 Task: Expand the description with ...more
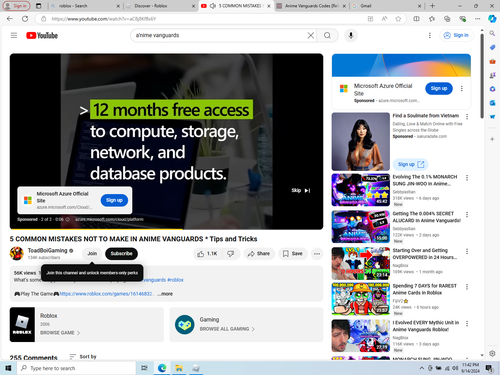[165, 294]
